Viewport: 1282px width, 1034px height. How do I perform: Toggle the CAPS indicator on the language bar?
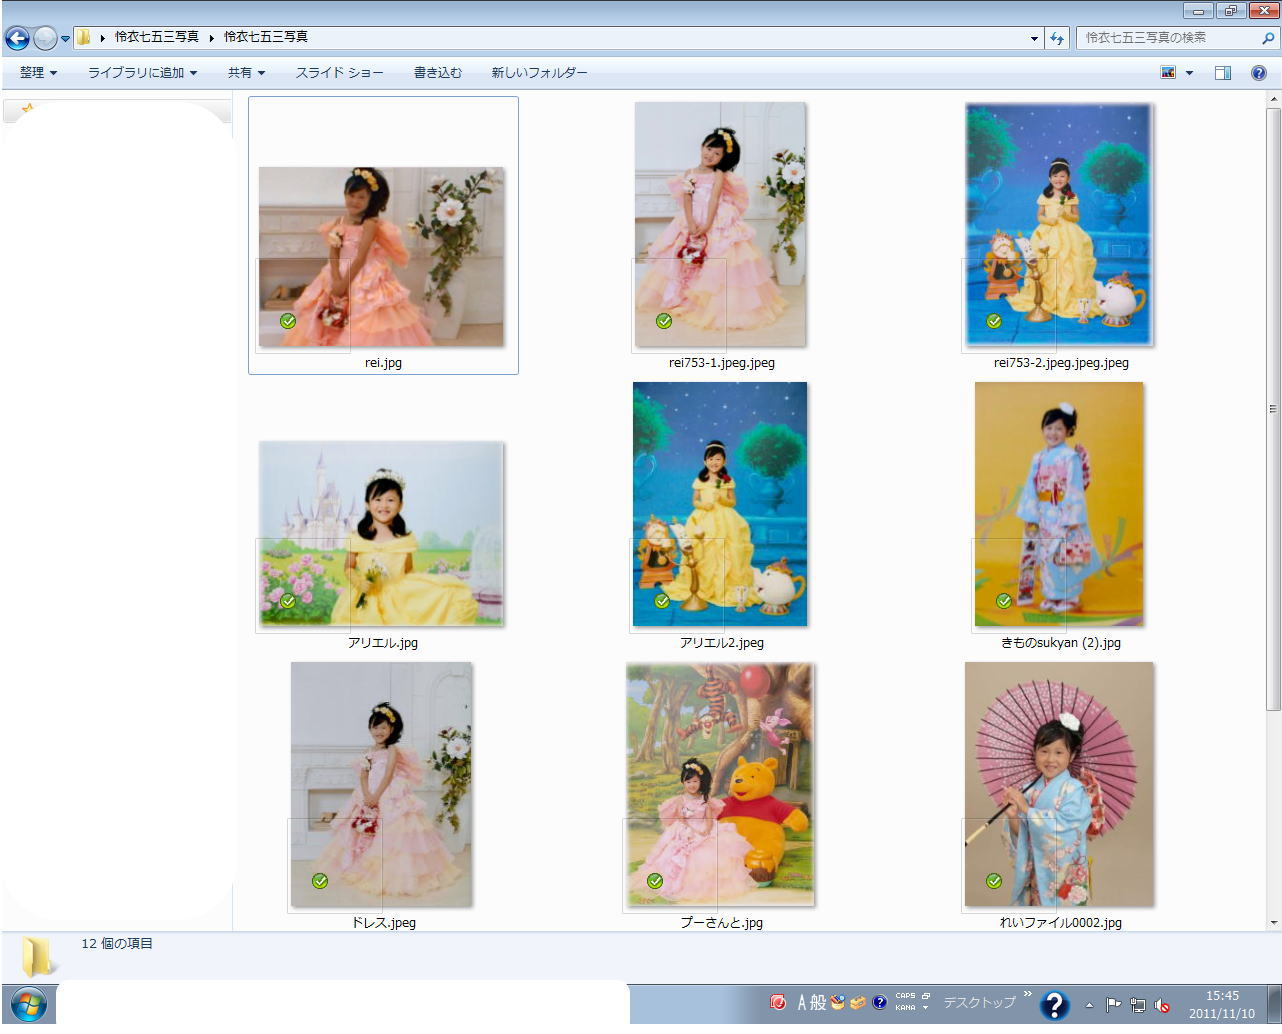[905, 996]
